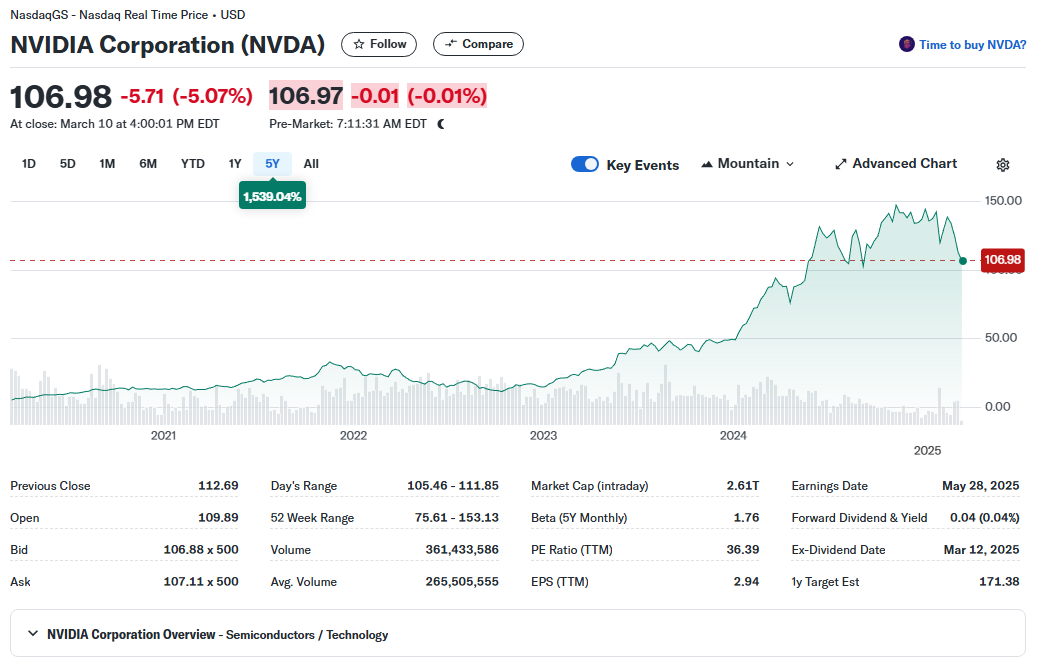Switch chart to 6M range
The height and width of the screenshot is (667, 1041).
click(x=148, y=164)
